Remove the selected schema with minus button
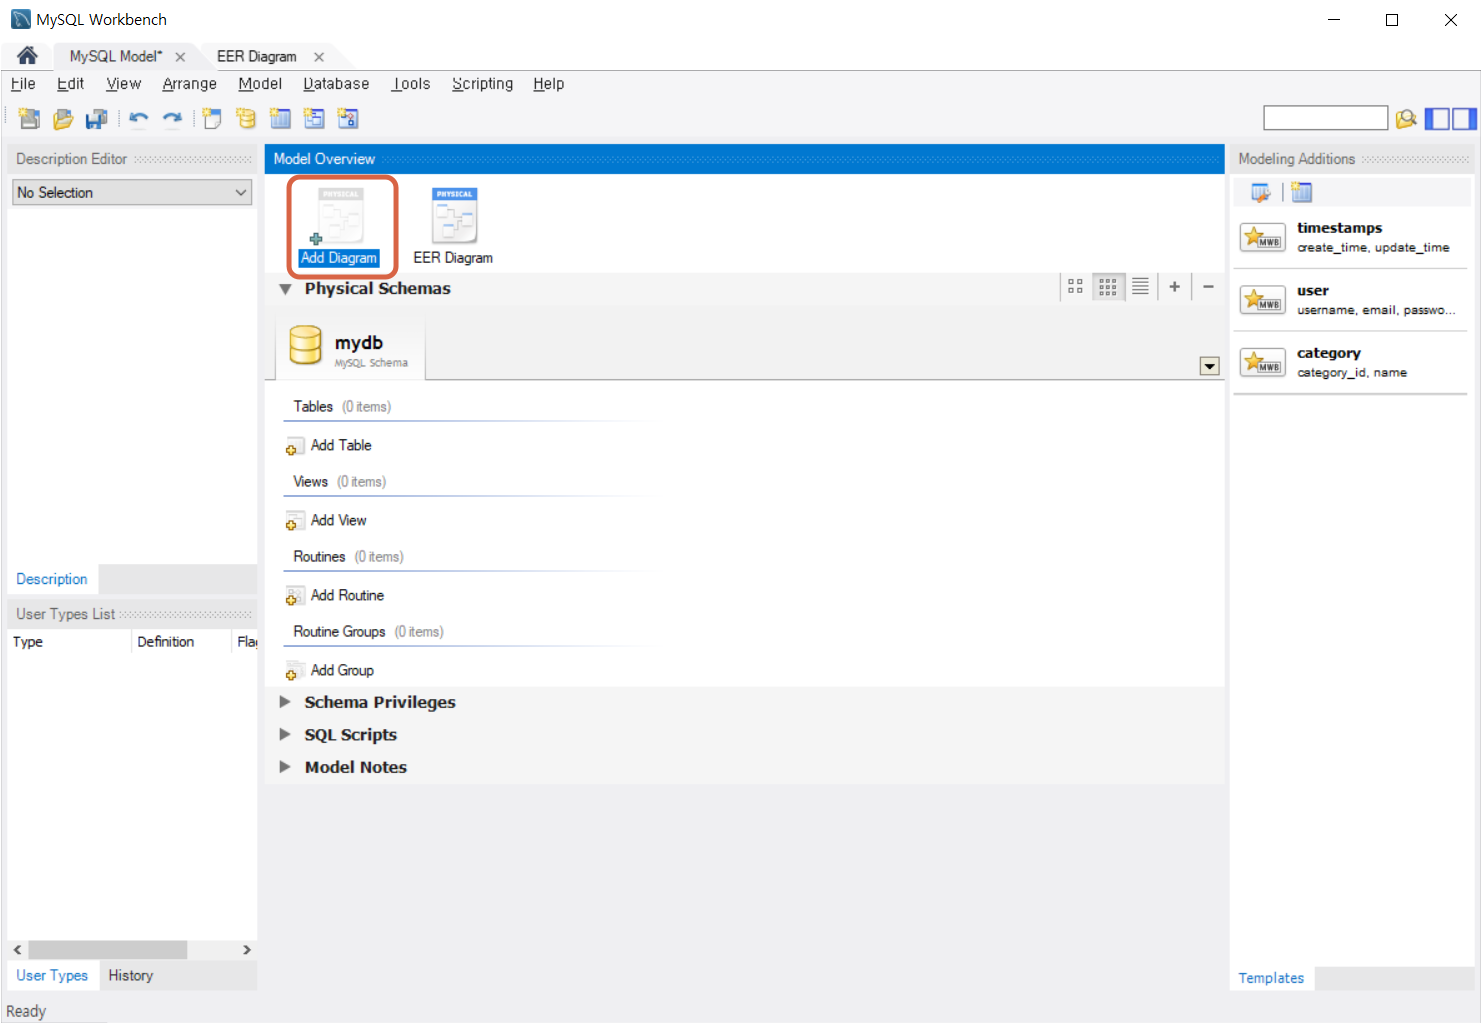Viewport: 1482px width, 1024px height. (1208, 287)
